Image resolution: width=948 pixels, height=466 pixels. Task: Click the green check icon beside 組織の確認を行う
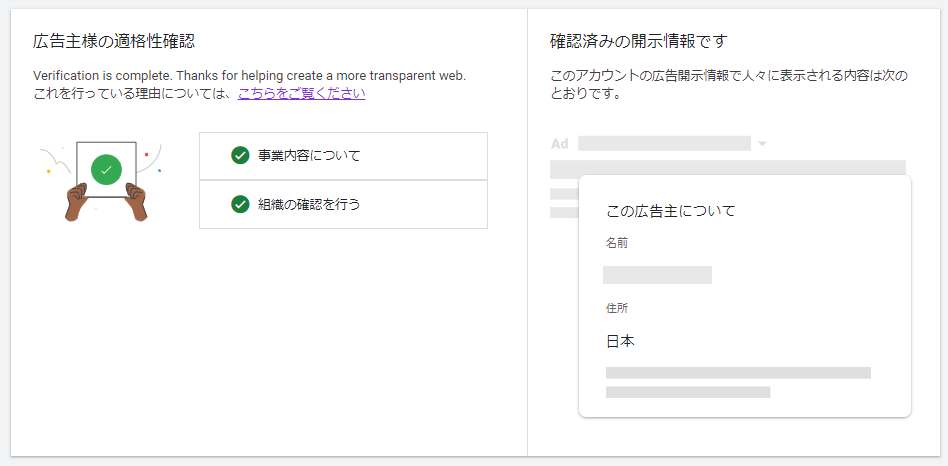coord(240,204)
